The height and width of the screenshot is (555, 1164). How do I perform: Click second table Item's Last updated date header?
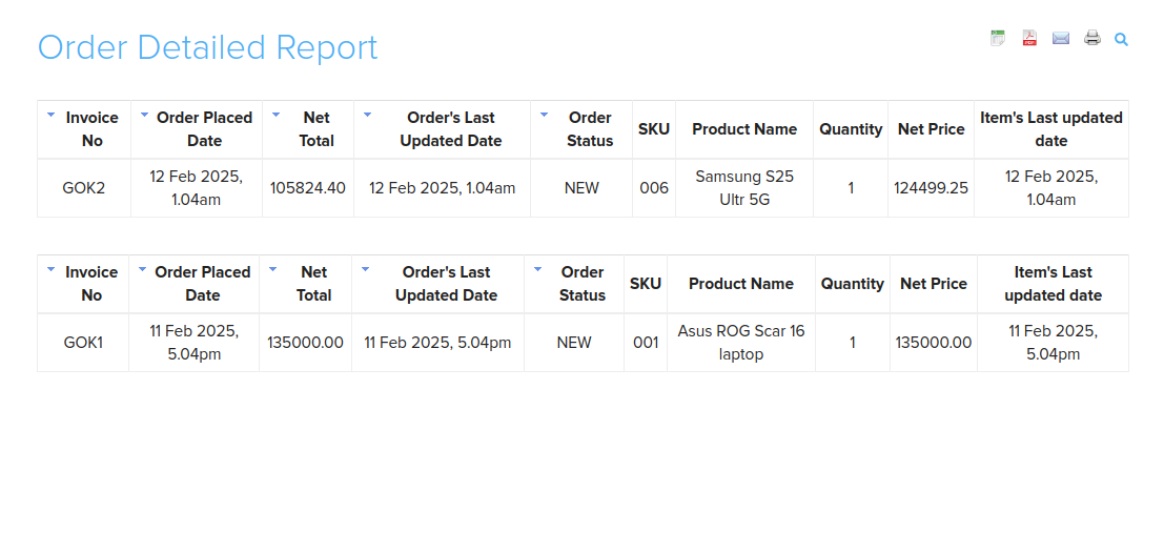tap(1053, 283)
